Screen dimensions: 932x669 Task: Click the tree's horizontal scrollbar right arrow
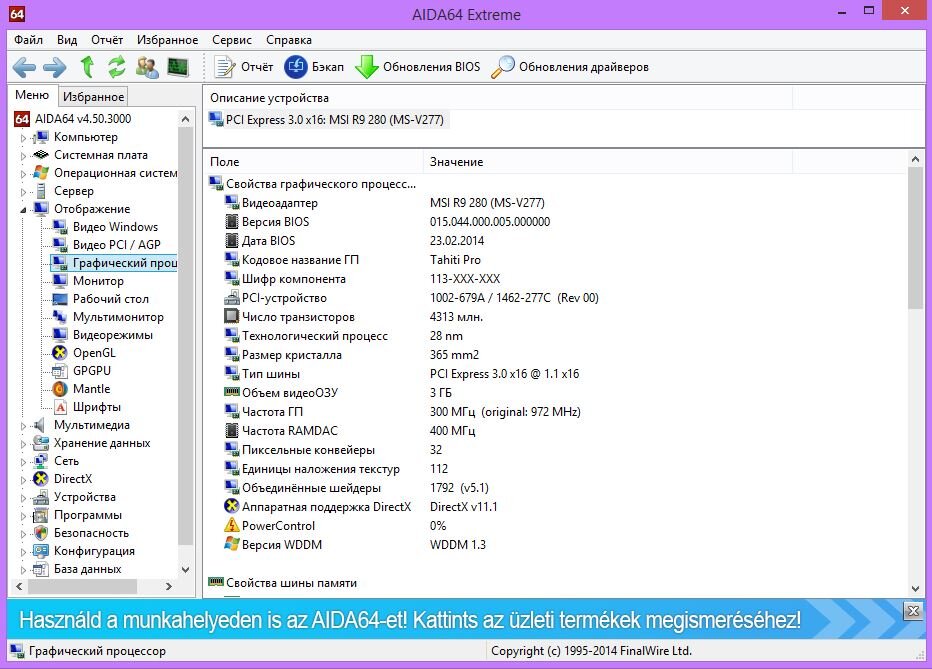pos(169,586)
